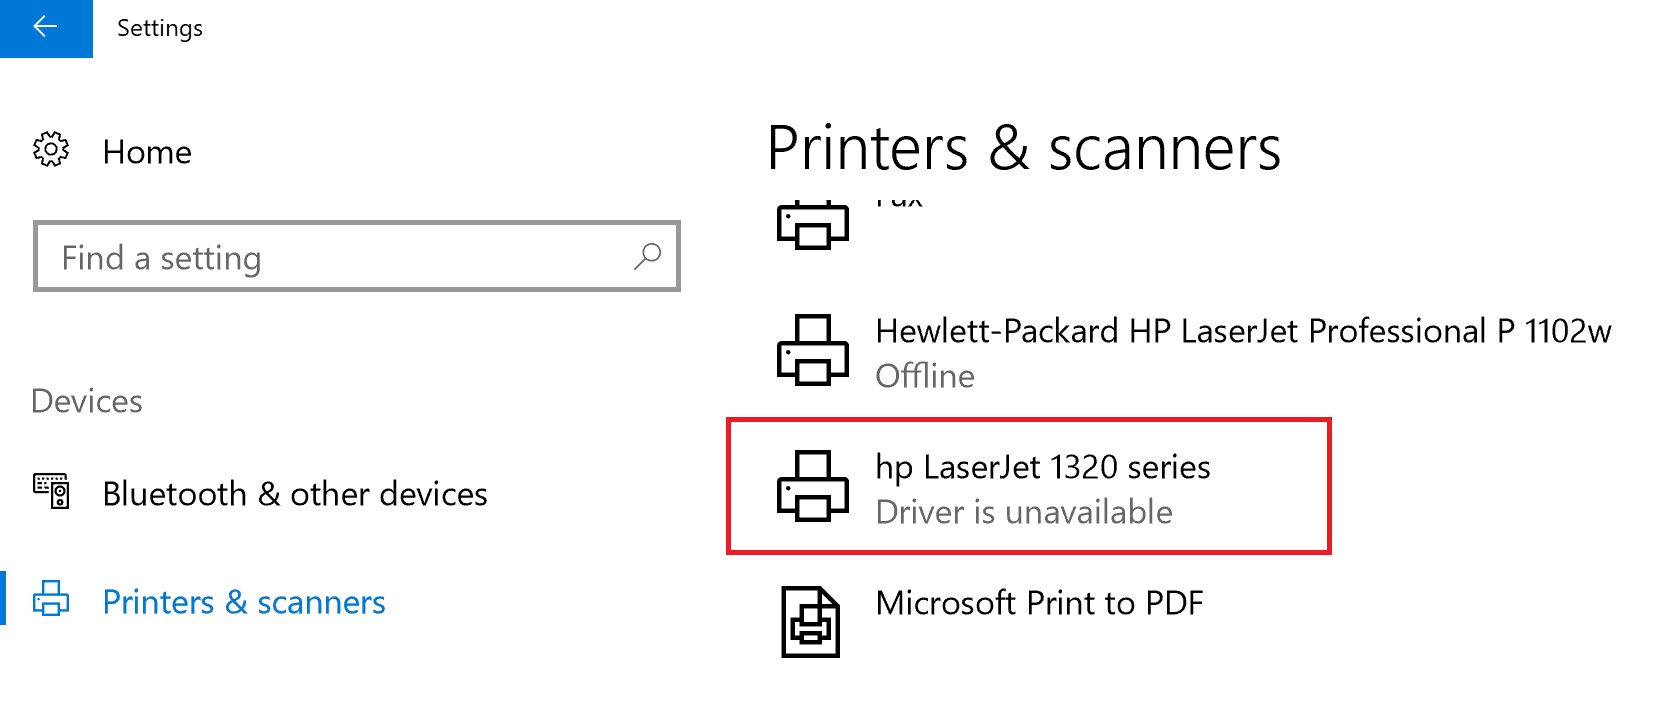Click the Settings window title
Viewport: 1667px width, 712px height.
(160, 28)
